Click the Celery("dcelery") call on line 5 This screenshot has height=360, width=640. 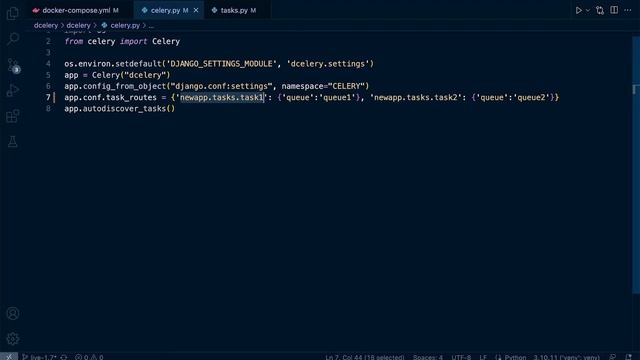pos(131,75)
